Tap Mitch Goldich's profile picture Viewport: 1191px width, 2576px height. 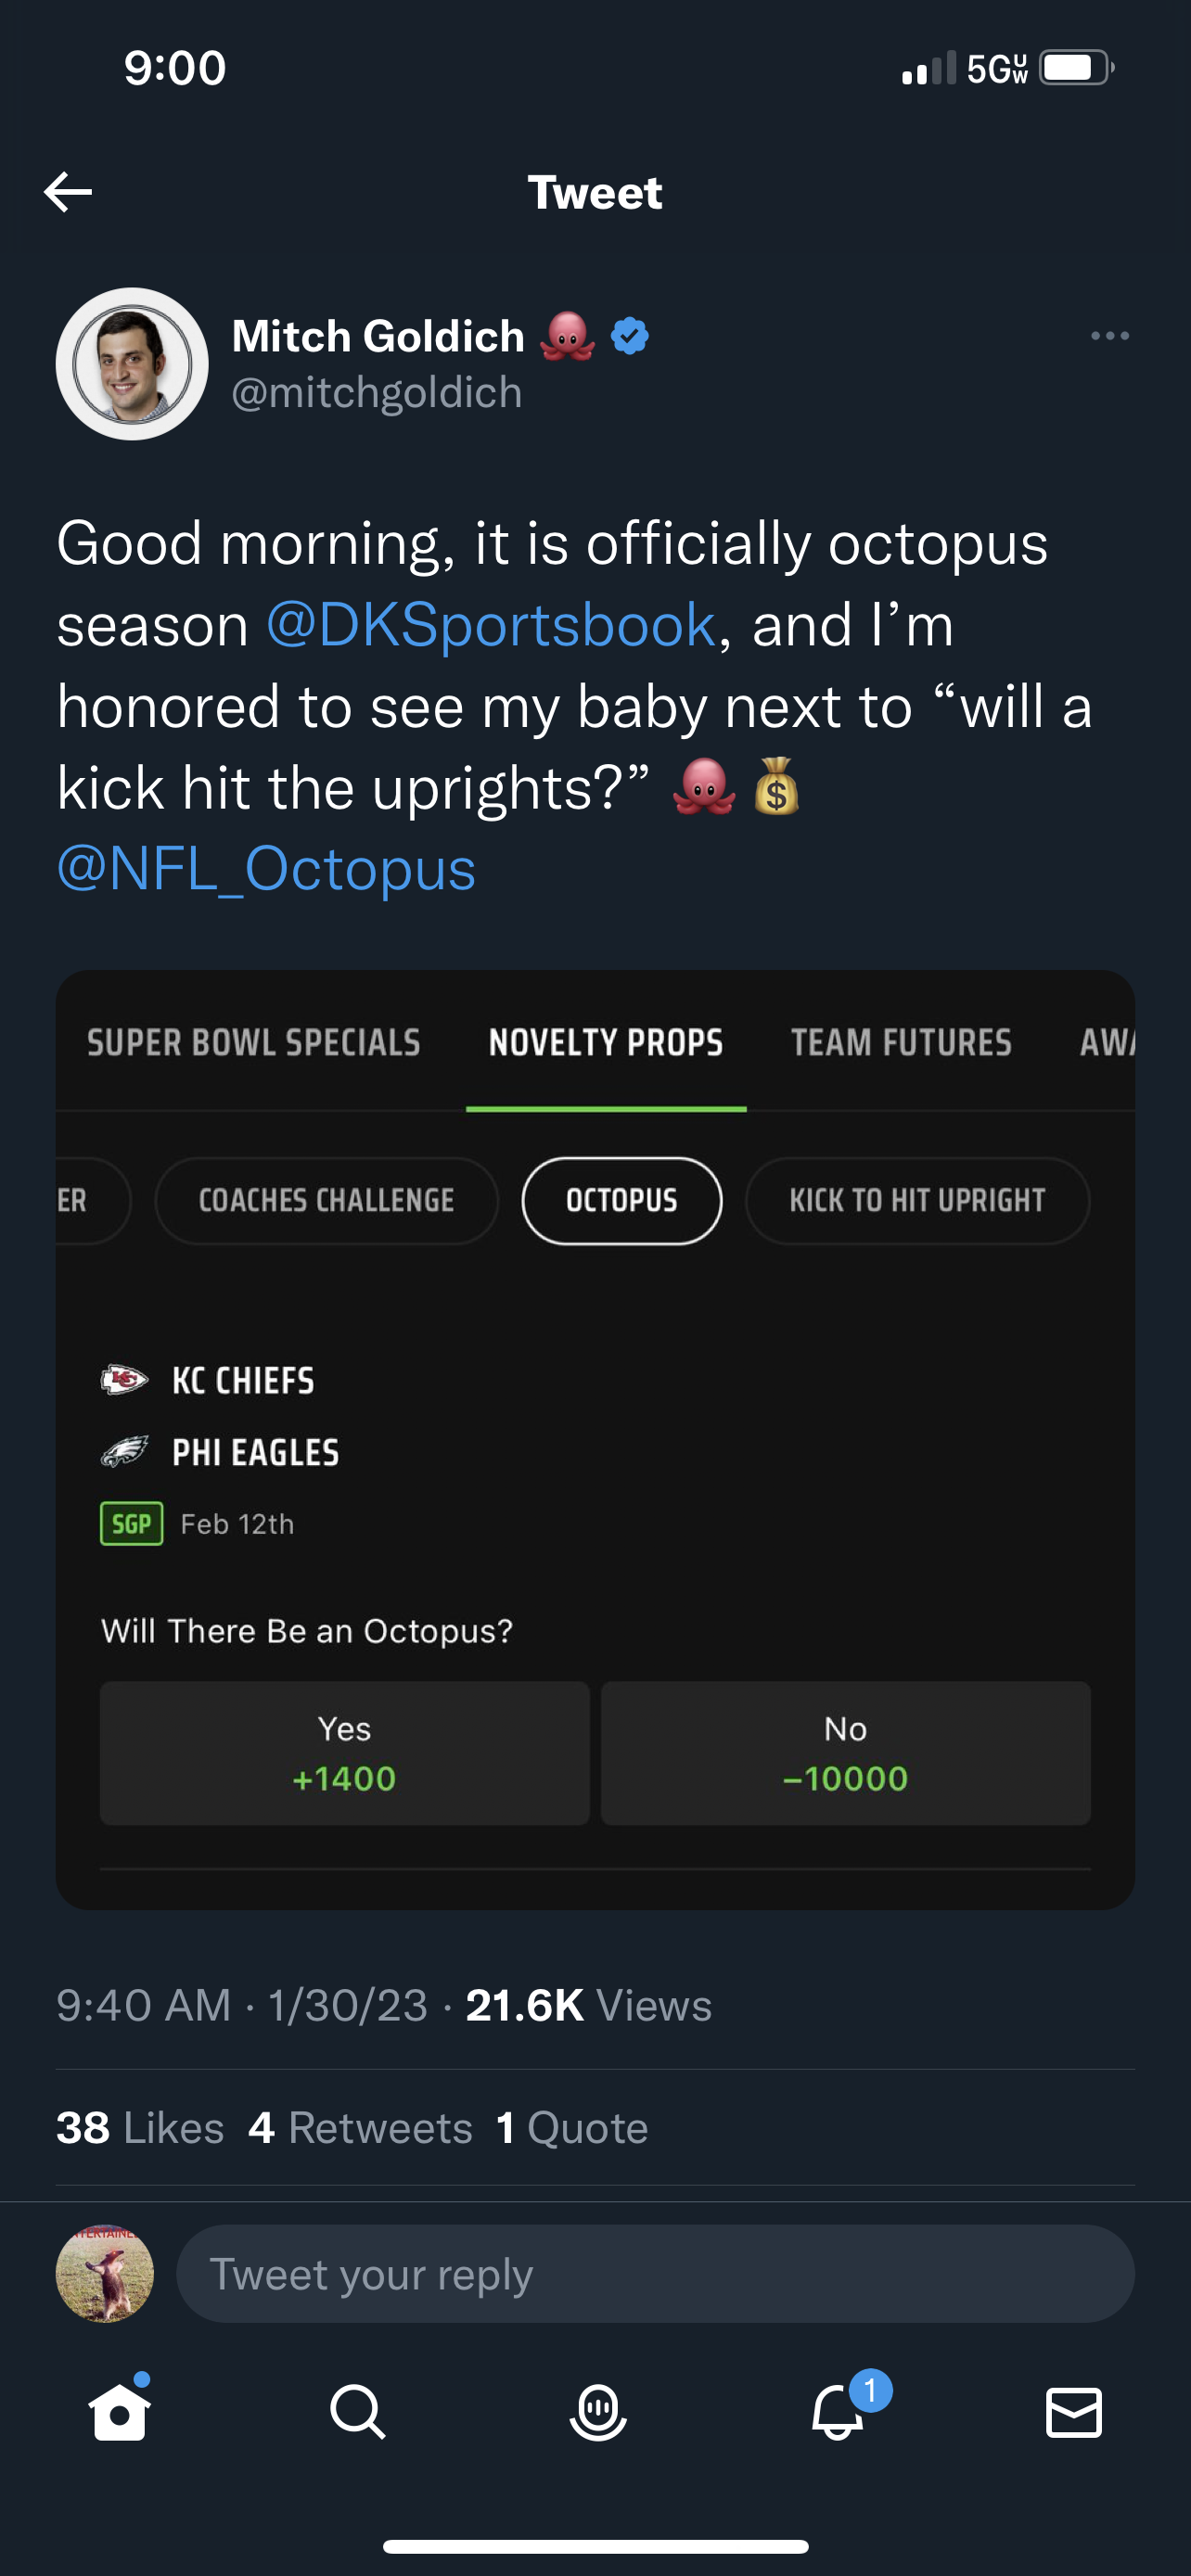pyautogui.click(x=132, y=364)
